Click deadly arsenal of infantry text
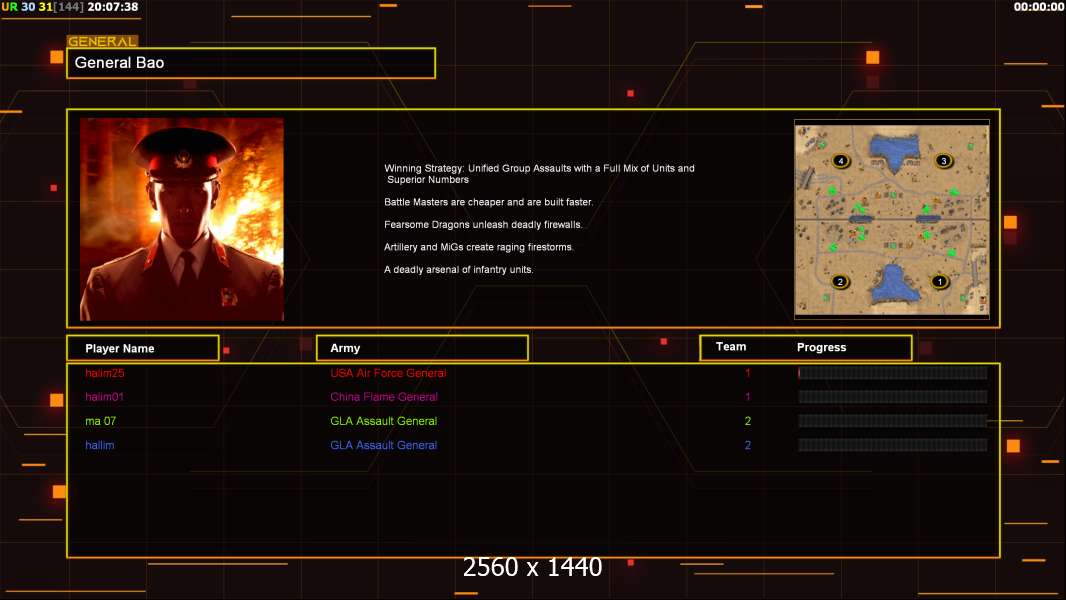 [x=458, y=269]
